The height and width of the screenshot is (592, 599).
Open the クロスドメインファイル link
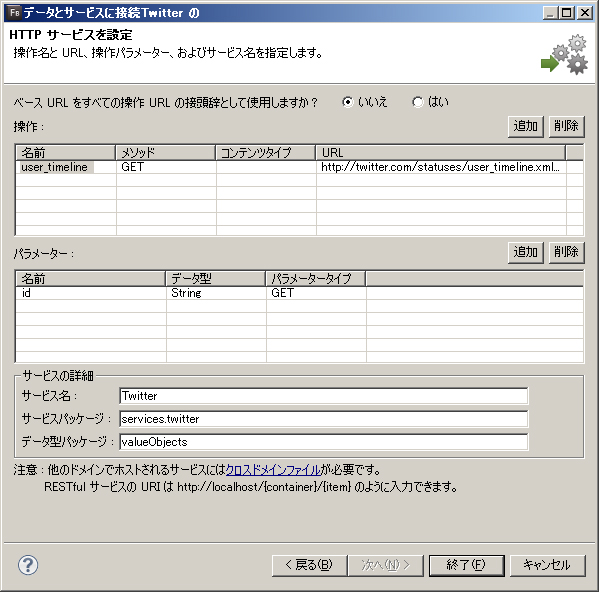tap(273, 469)
